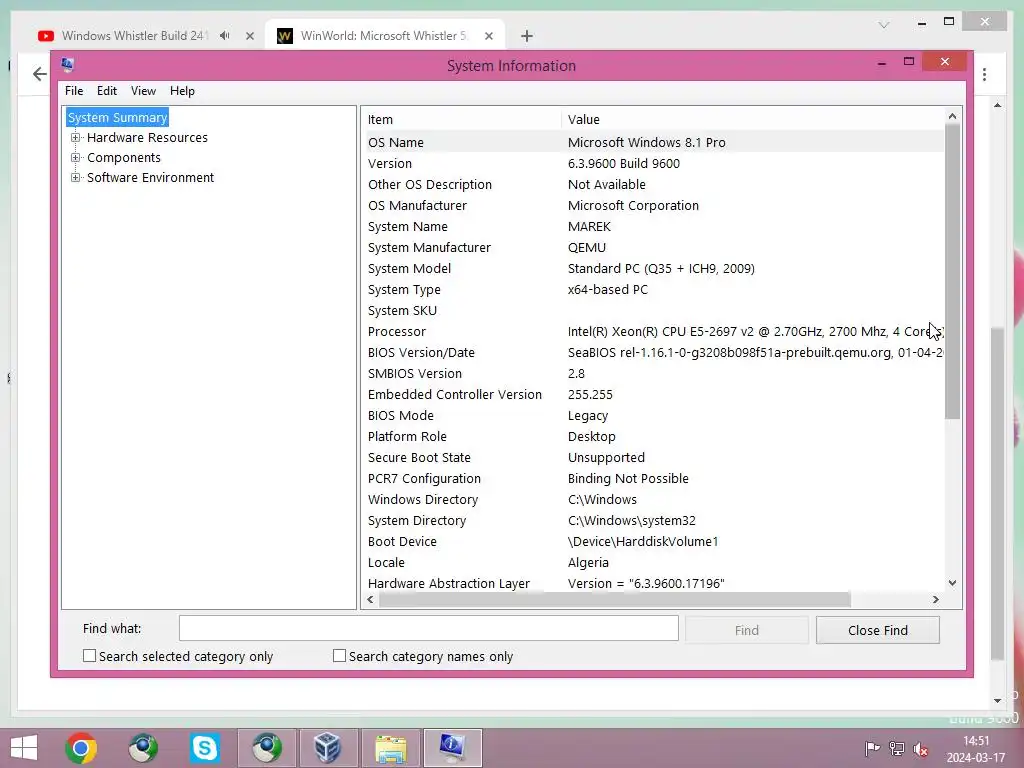Screen dimensions: 1024x768
Task: Select value C:\Windows\system32
Action: point(632,520)
